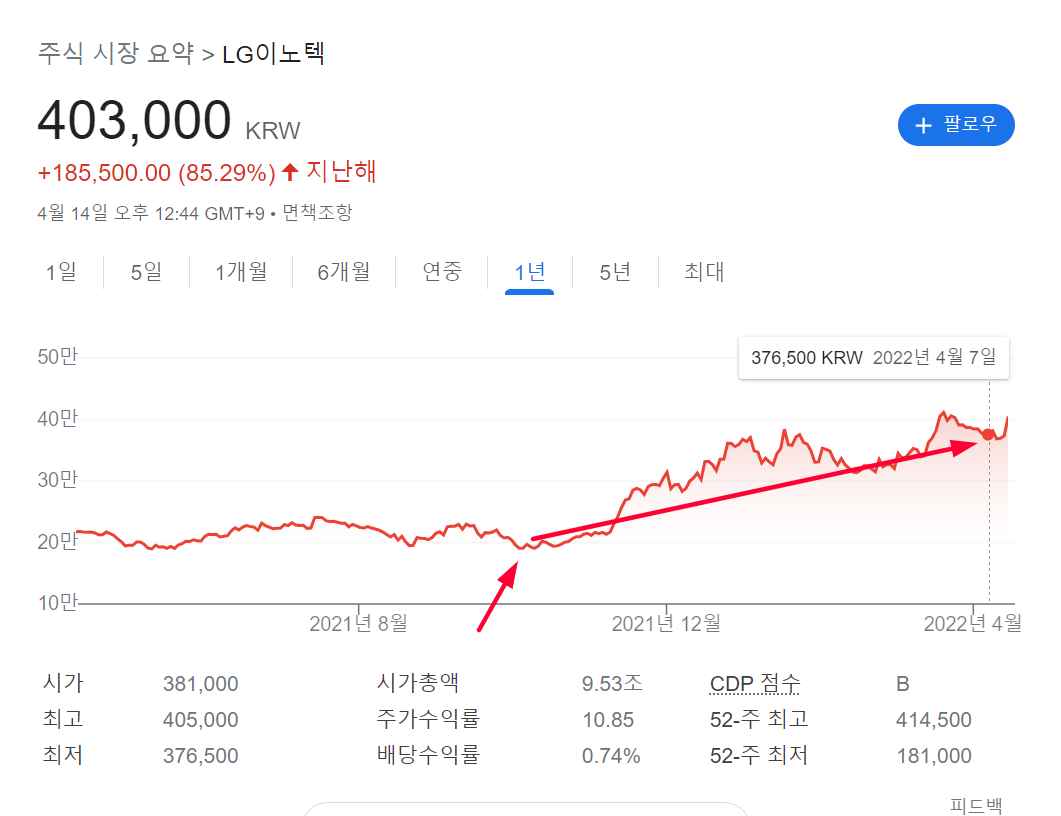
Task: Click the LG이노텍 stock name
Action: click(x=273, y=53)
